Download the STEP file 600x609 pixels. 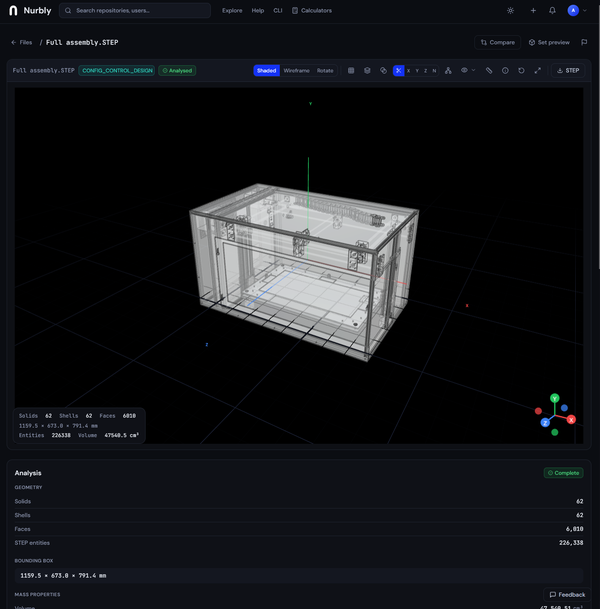(x=568, y=71)
